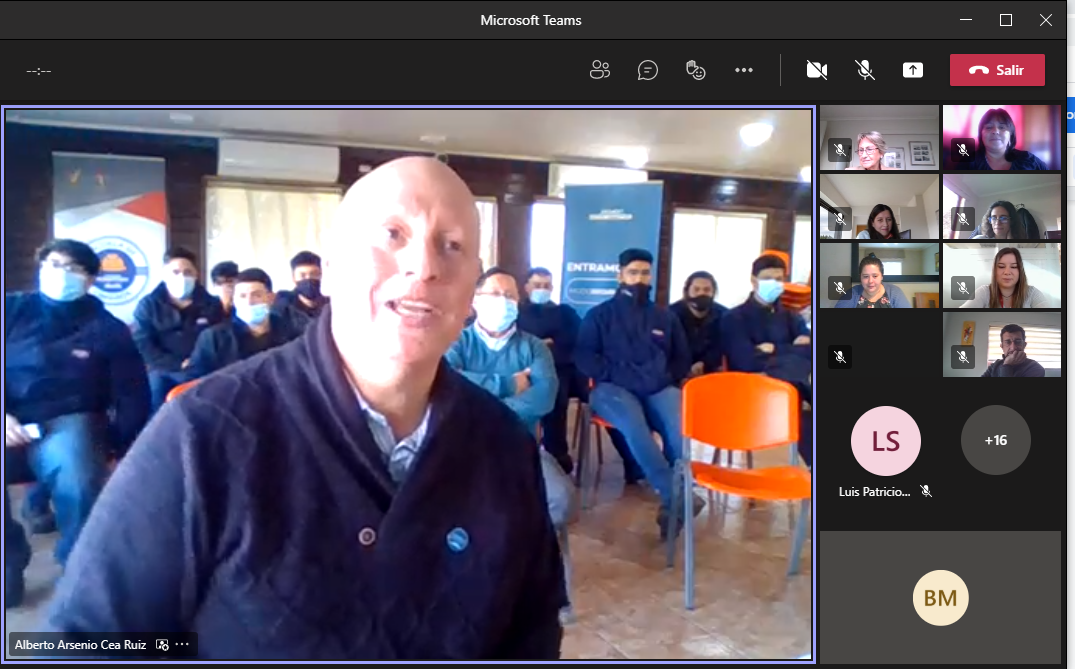Open options ellipsis next to Alberto's name
The height and width of the screenshot is (669, 1075).
tap(182, 645)
